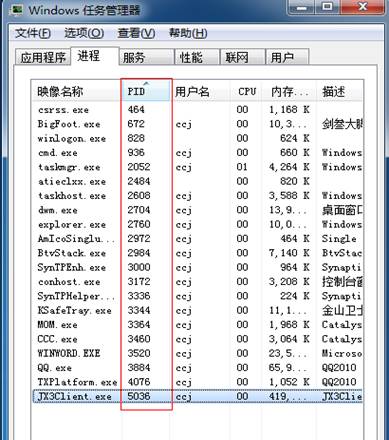Screen dimensions: 389x440
Task: Select the KSafeTray.exe process
Action: pyautogui.click(x=197, y=310)
